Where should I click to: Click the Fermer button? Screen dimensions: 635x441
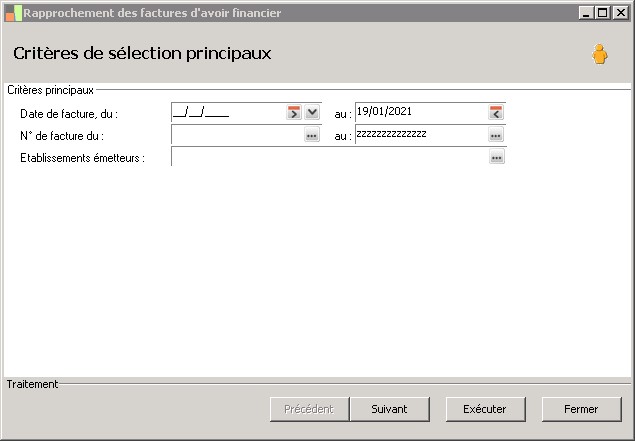pos(581,409)
